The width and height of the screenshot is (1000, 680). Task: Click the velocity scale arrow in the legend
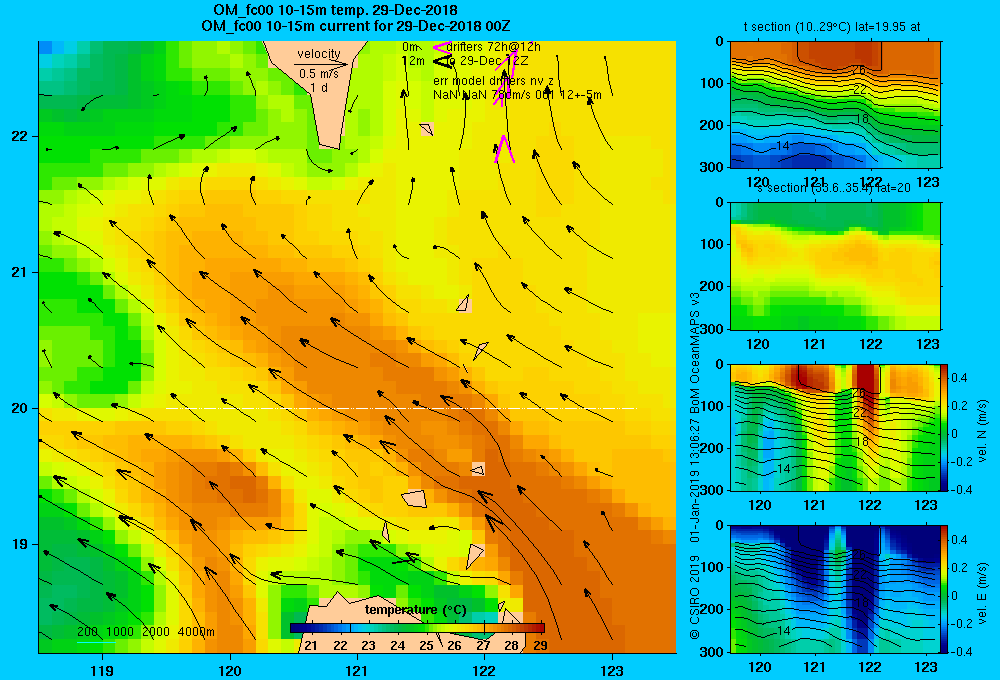coord(321,64)
